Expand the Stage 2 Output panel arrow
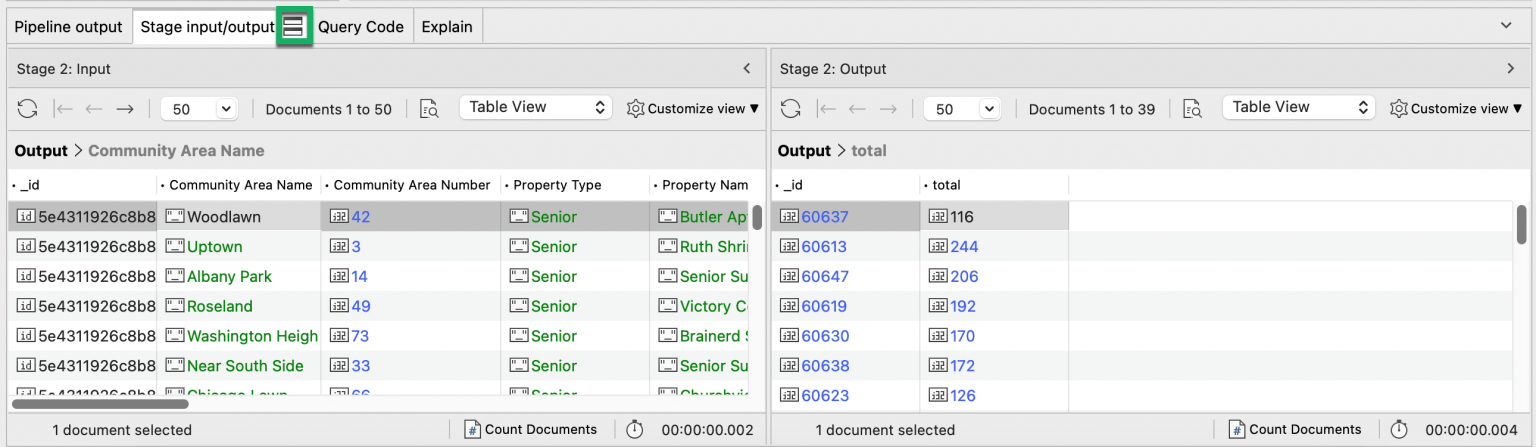This screenshot has width=1536, height=447. [x=1510, y=69]
